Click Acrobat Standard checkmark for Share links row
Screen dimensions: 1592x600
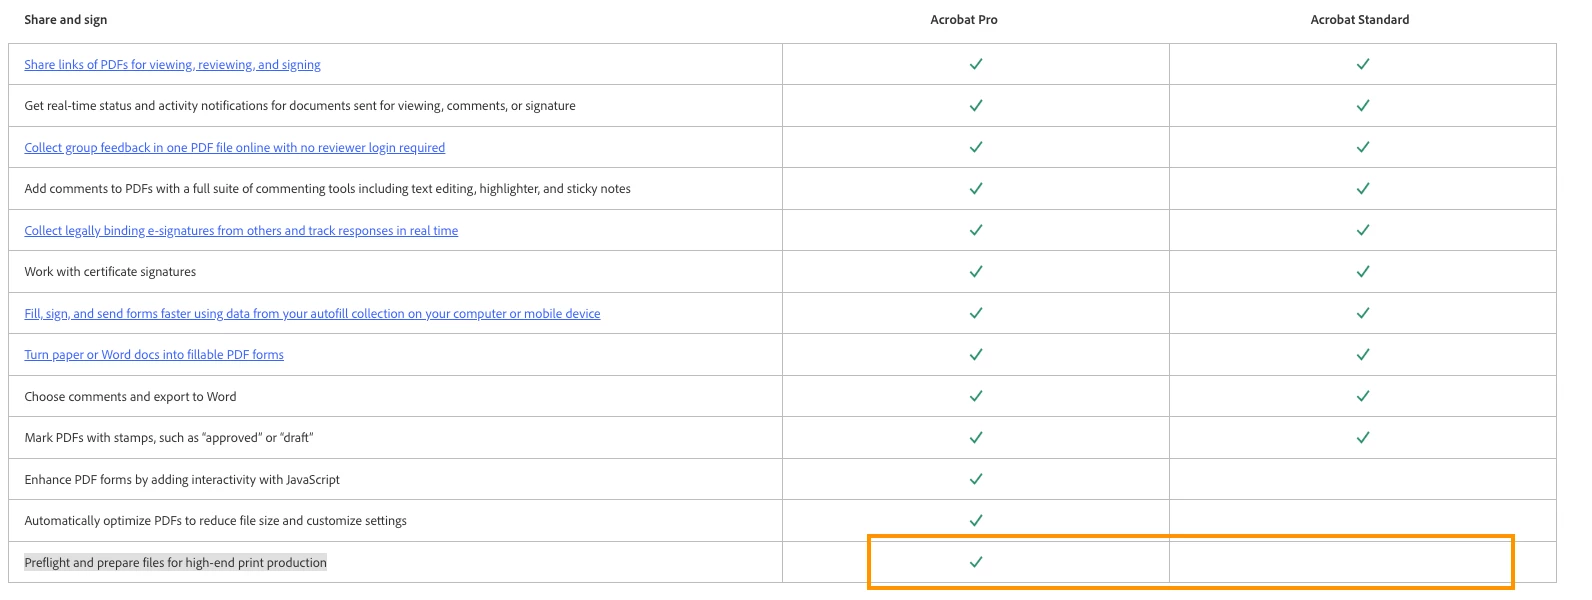1362,64
